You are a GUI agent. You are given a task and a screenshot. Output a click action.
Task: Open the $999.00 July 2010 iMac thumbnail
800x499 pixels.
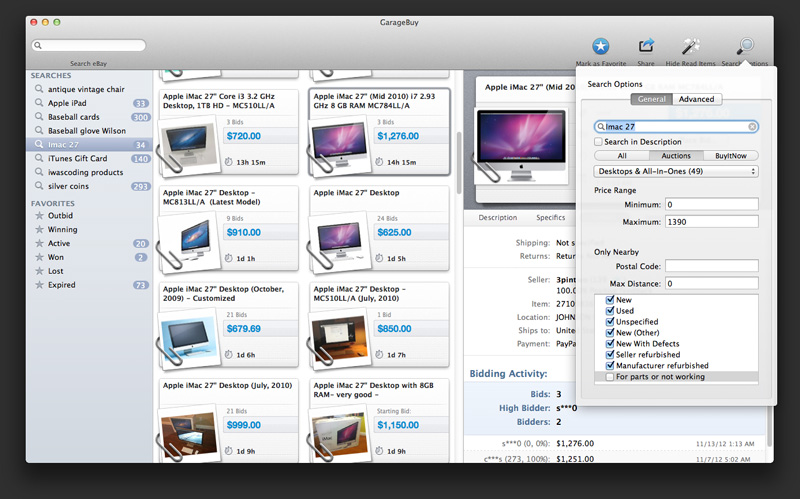189,434
